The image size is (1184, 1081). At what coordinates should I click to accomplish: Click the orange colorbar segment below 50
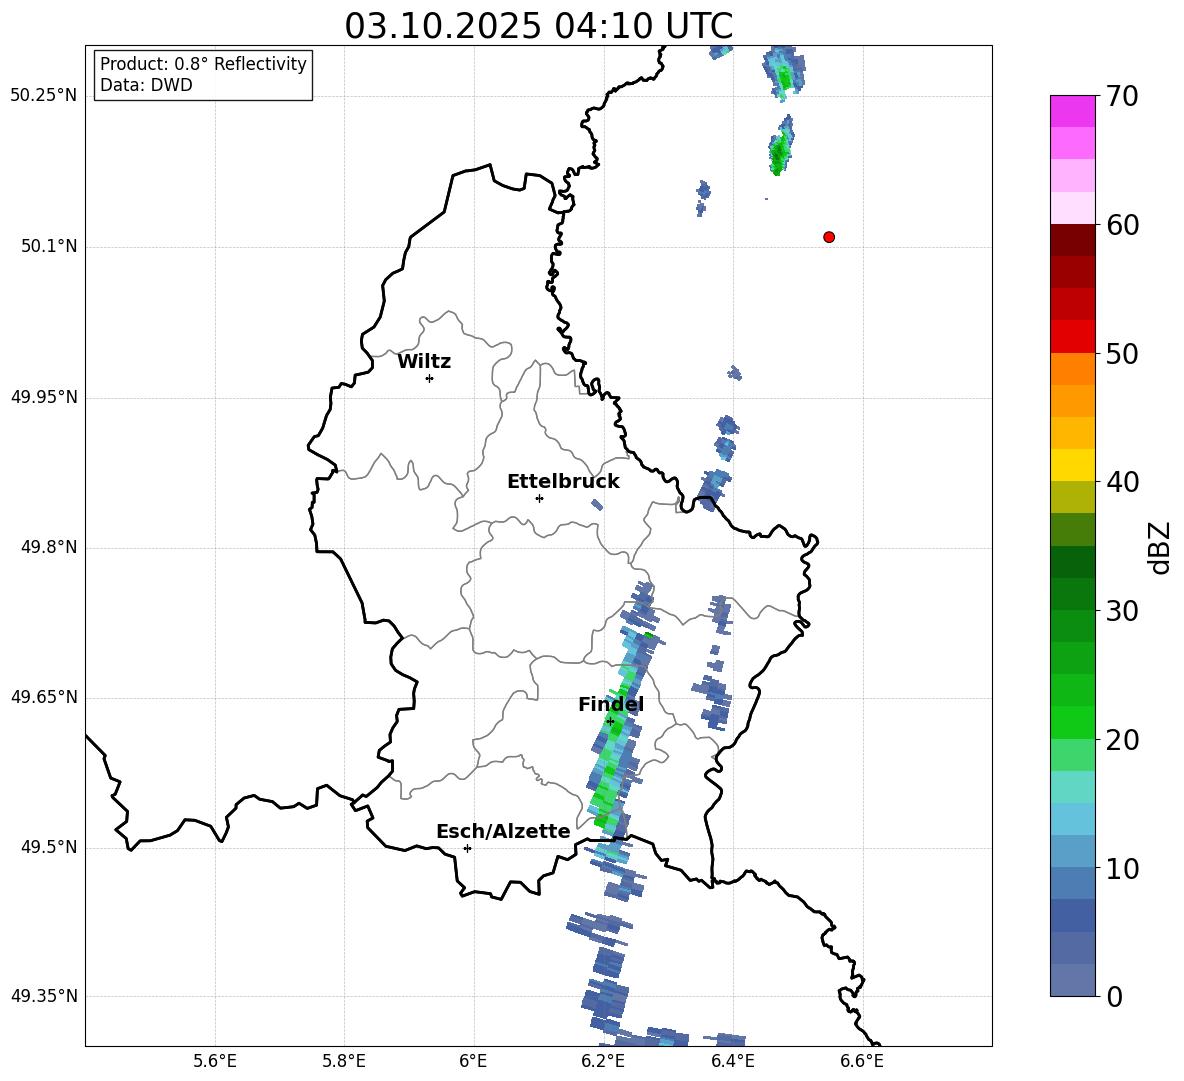click(1072, 369)
